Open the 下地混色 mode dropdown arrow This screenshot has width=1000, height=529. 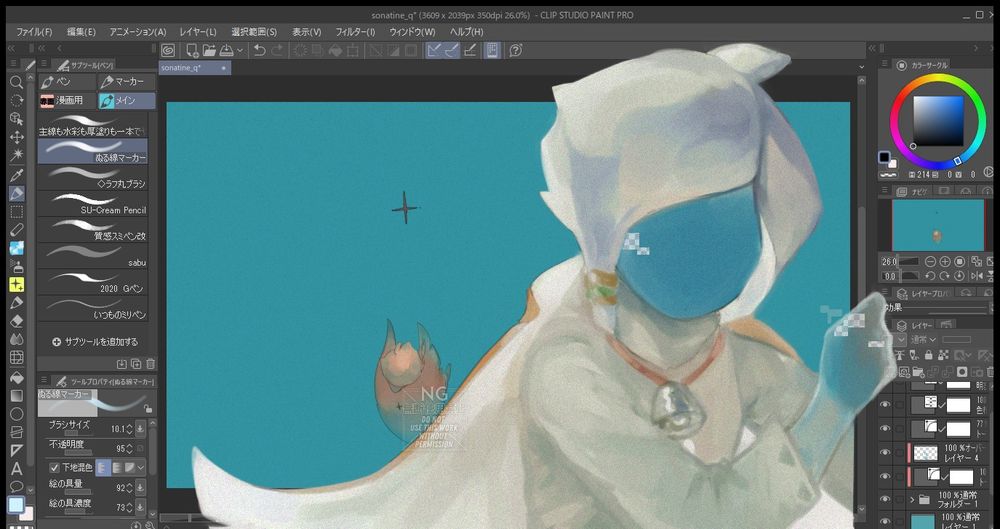tap(140, 468)
